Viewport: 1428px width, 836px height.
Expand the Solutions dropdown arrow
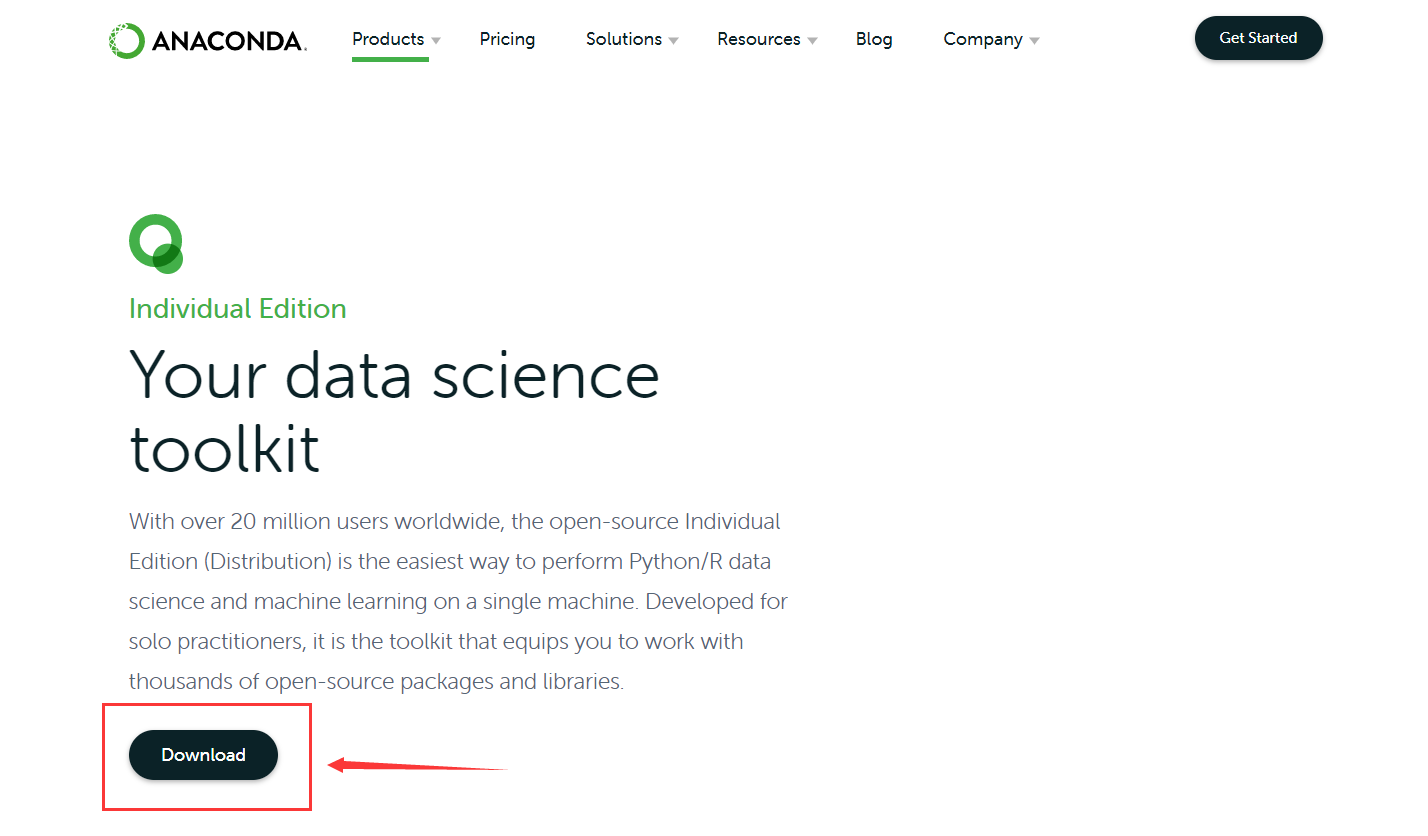click(x=674, y=41)
